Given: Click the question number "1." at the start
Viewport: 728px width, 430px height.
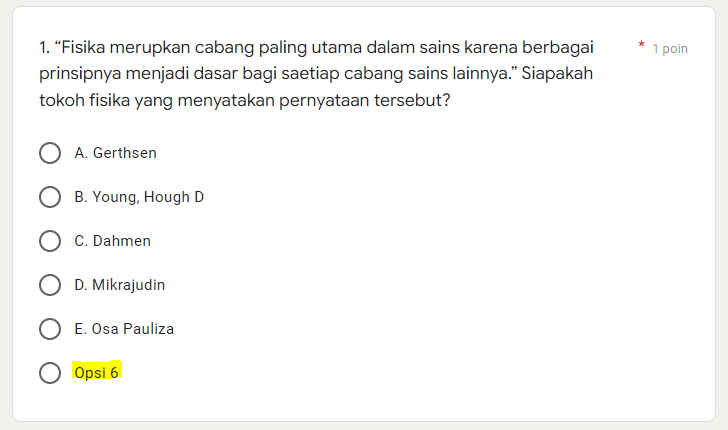Looking at the screenshot, I should pyautogui.click(x=45, y=47).
